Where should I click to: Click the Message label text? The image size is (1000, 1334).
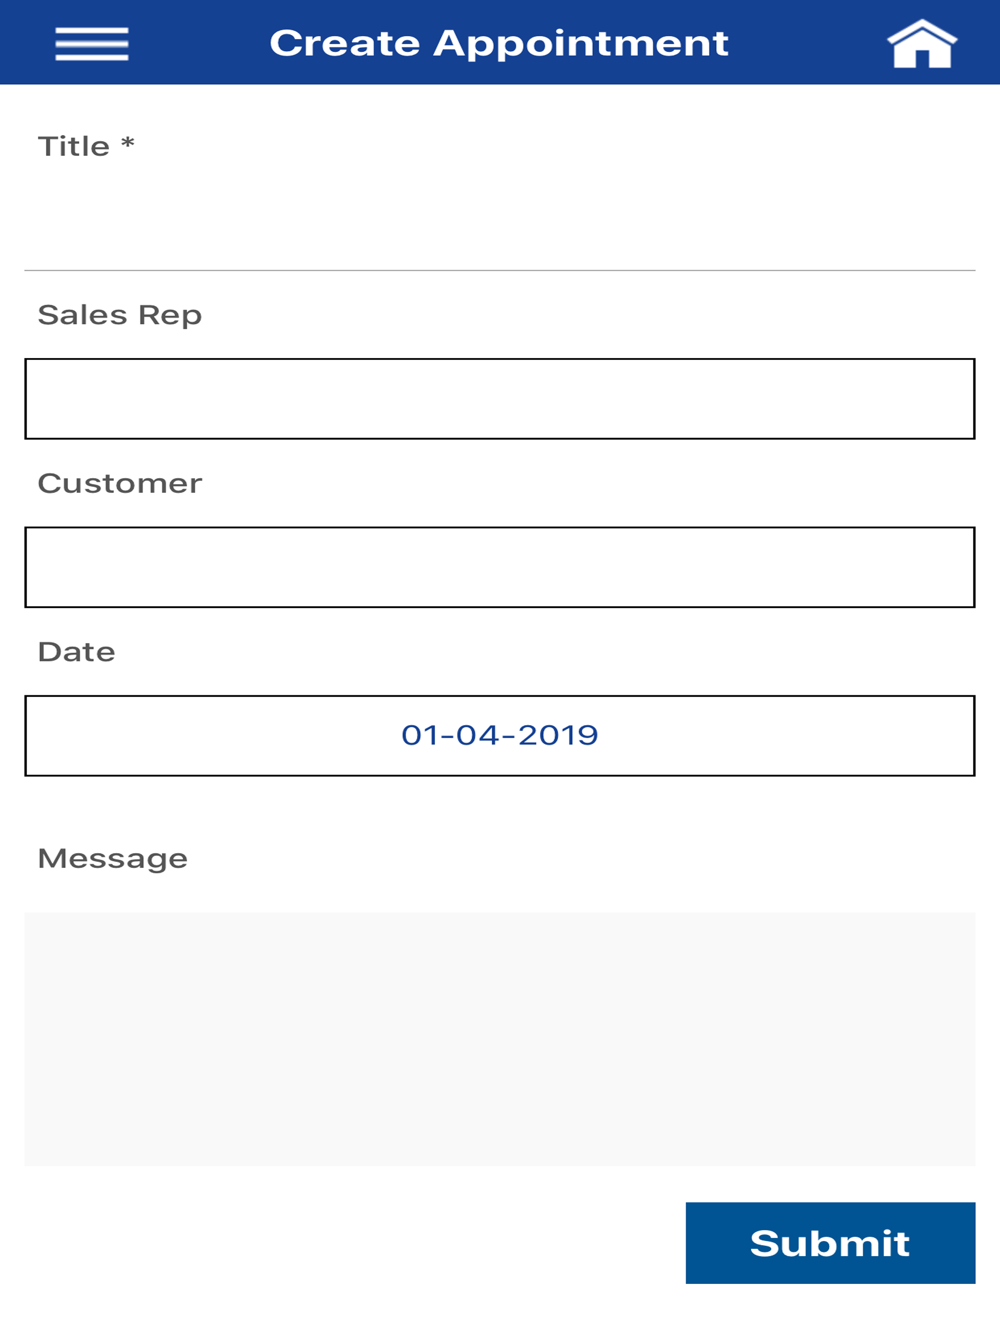pos(113,859)
